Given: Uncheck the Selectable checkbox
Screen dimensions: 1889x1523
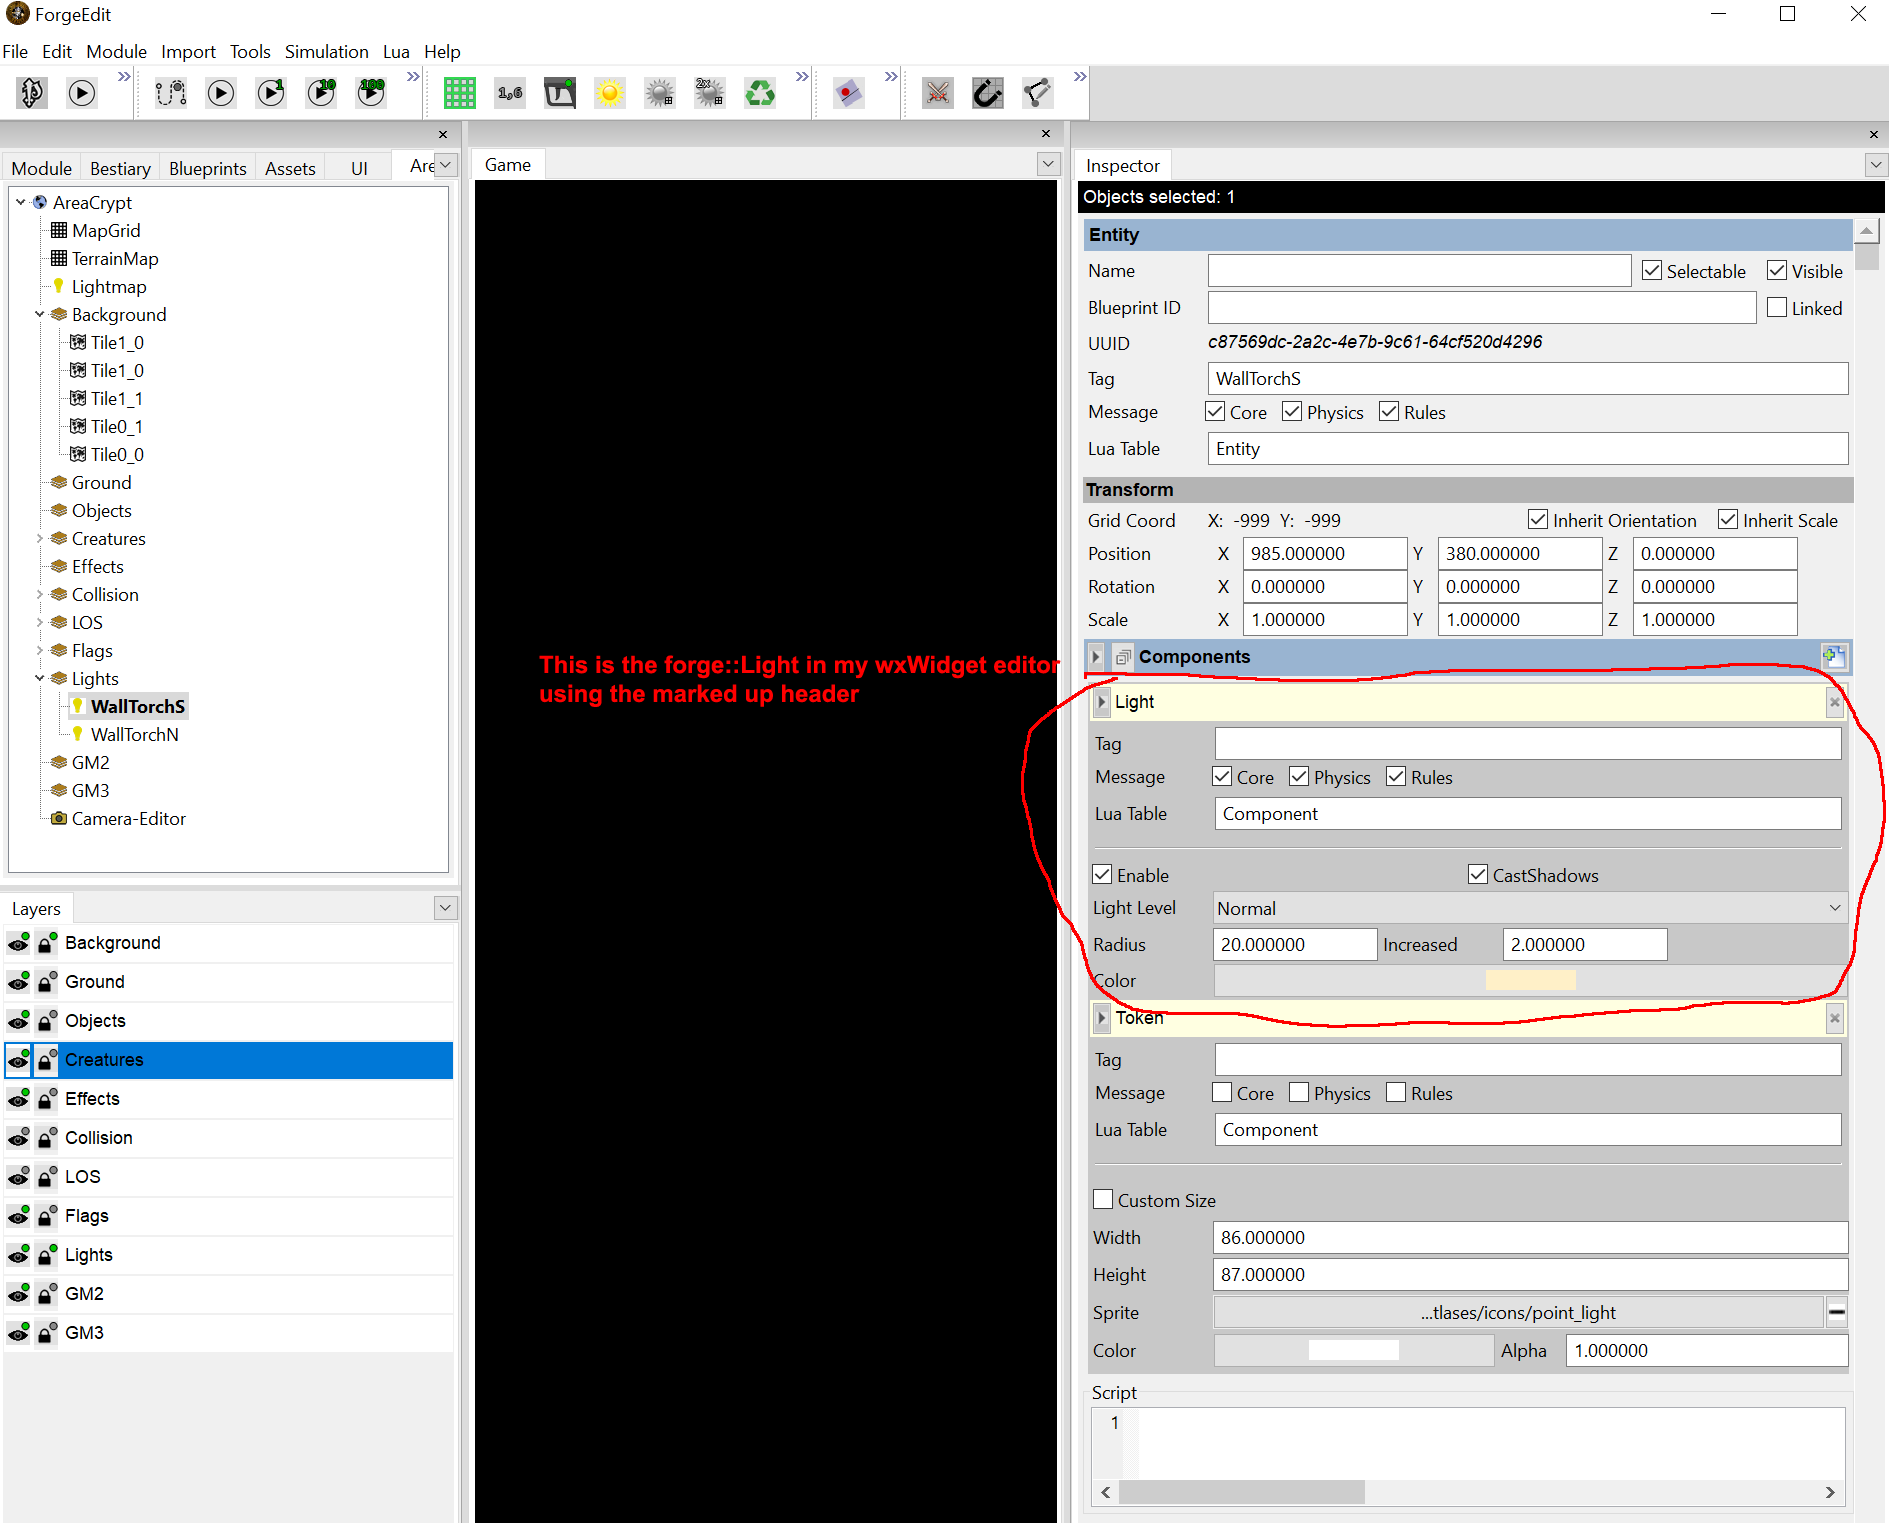Looking at the screenshot, I should coord(1652,271).
